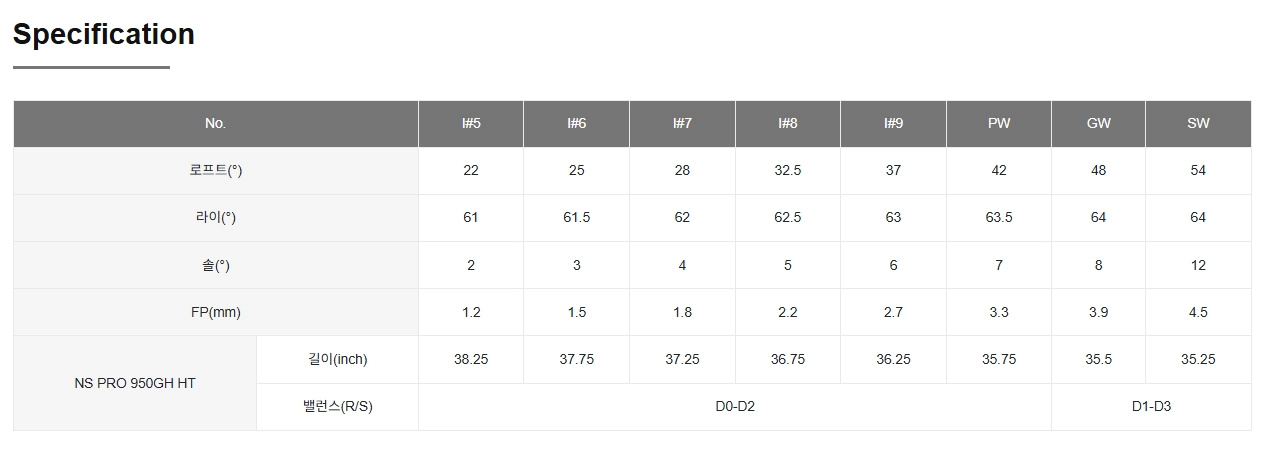This screenshot has width=1261, height=453.
Task: Select the 63.5 lie value
Action: [x=999, y=218]
